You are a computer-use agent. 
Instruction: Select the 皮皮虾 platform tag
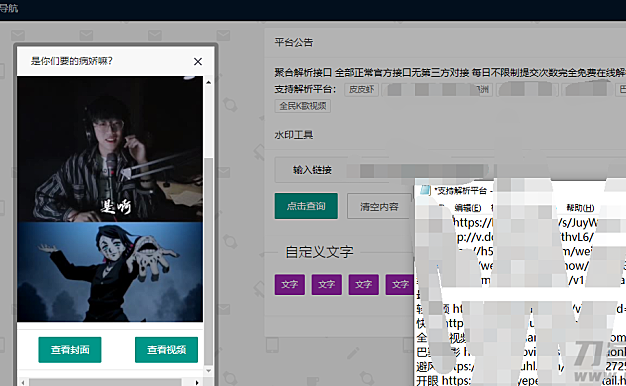point(361,89)
